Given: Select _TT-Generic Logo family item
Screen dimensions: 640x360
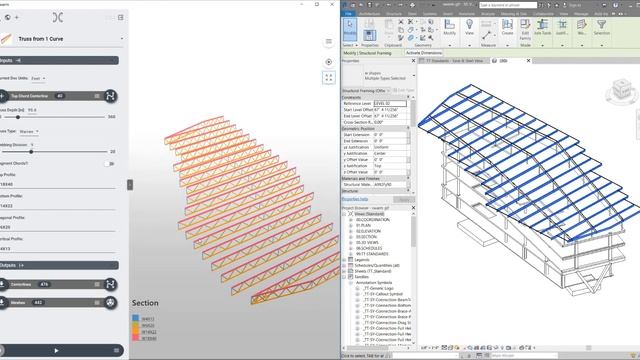Looking at the screenshot, I should point(377,288).
